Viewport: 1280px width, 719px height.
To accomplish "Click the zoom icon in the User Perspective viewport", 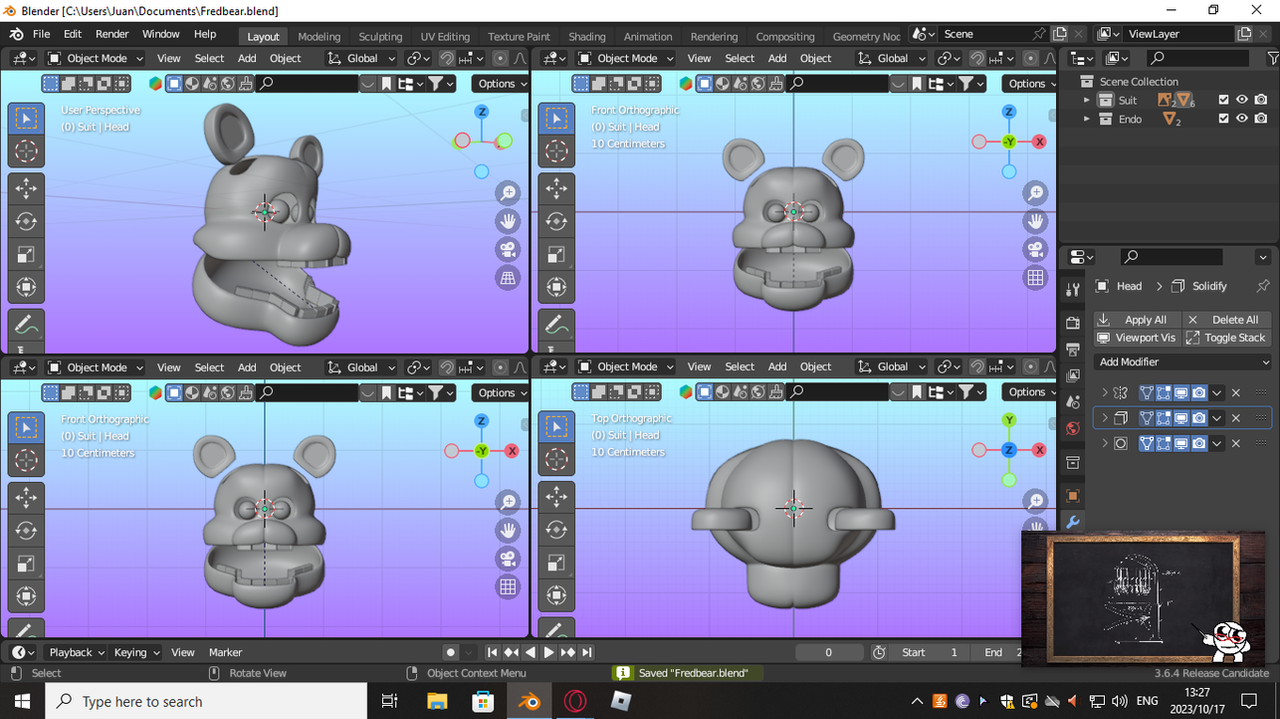I will click(508, 192).
